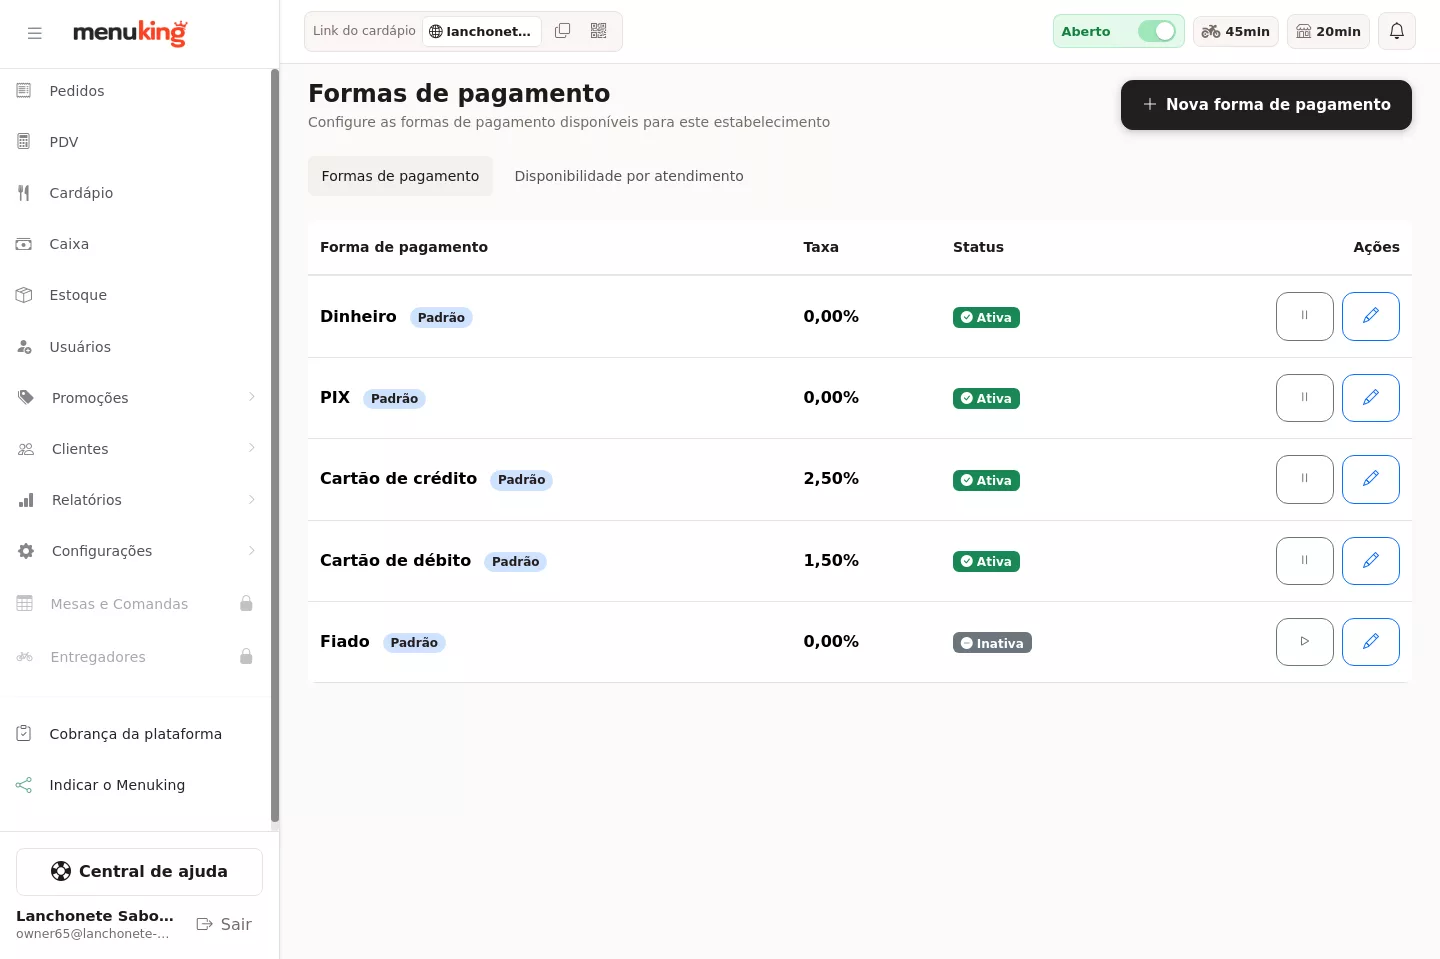Click the sidebar vertical scrollbar
The image size is (1440, 959).
[x=275, y=445]
